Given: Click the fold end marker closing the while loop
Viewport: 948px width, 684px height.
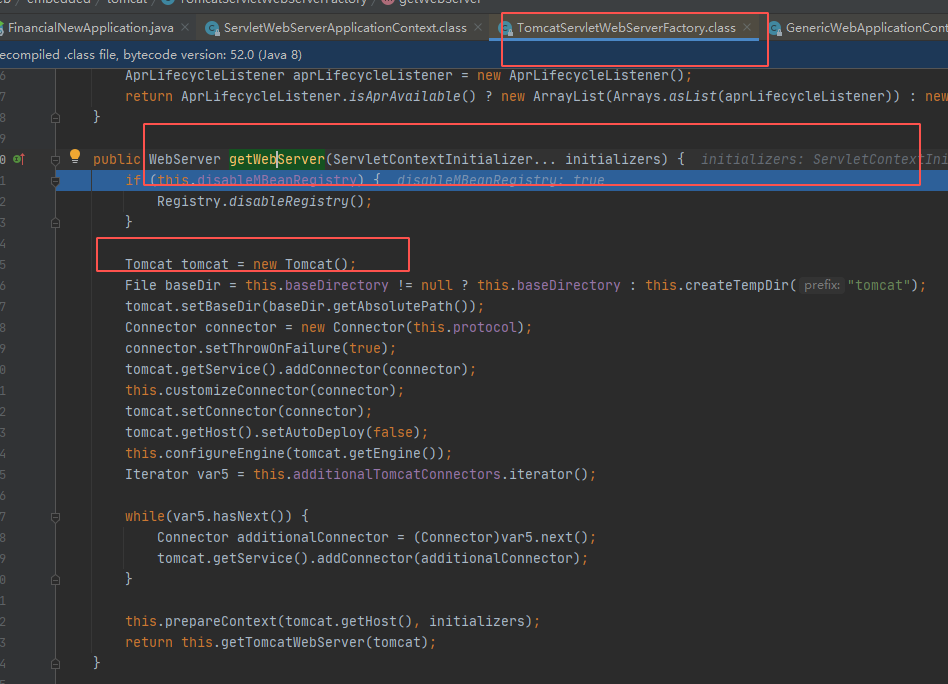Looking at the screenshot, I should tap(55, 580).
